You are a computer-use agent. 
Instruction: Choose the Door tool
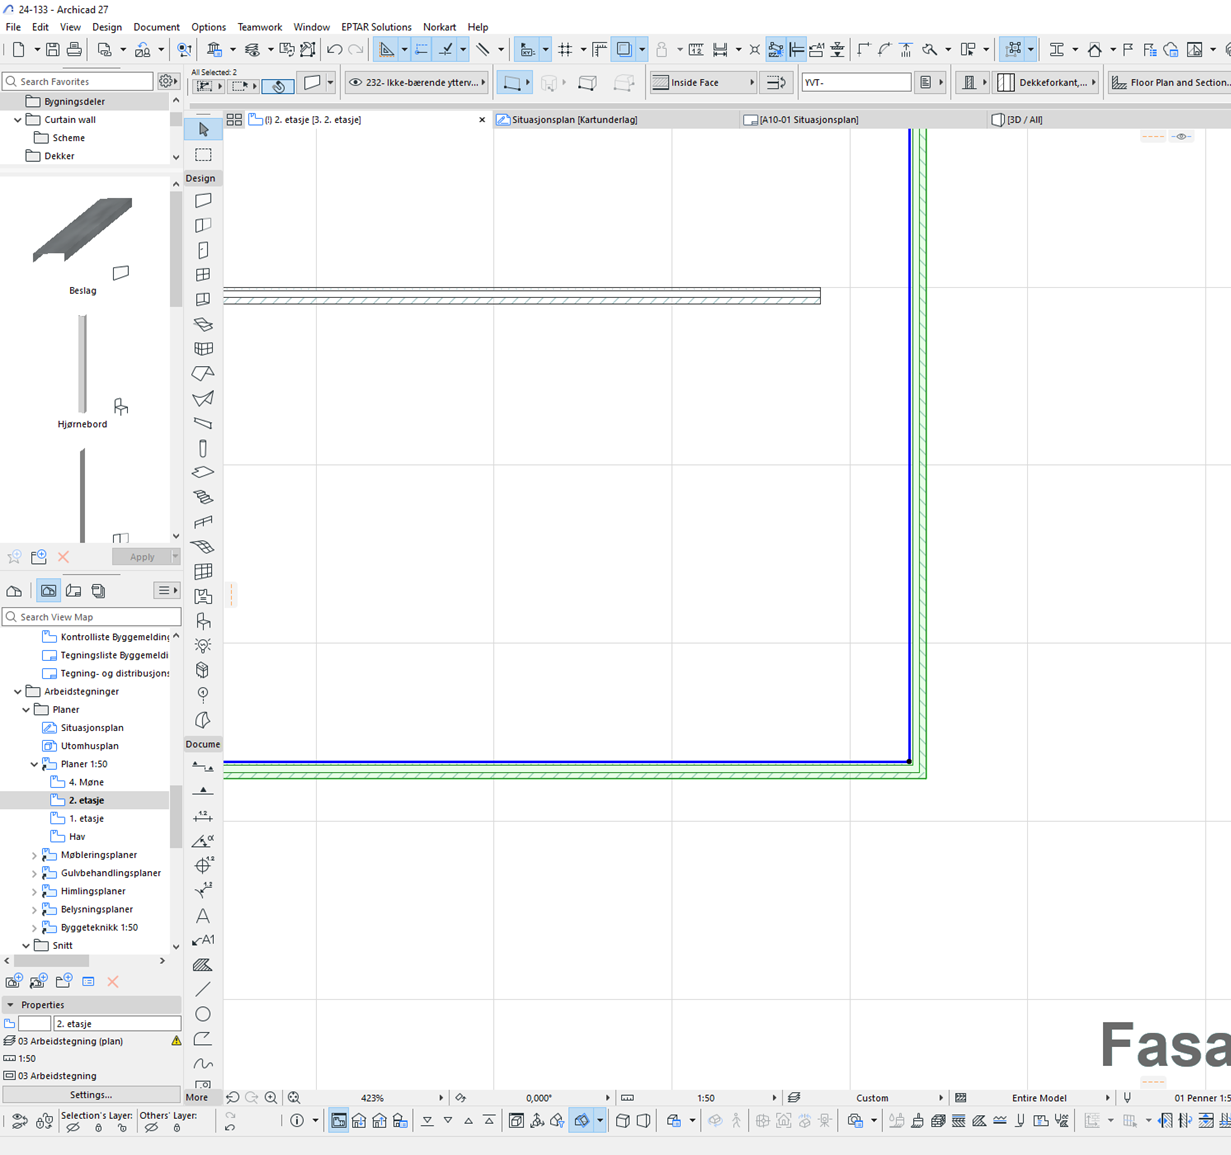(x=203, y=250)
